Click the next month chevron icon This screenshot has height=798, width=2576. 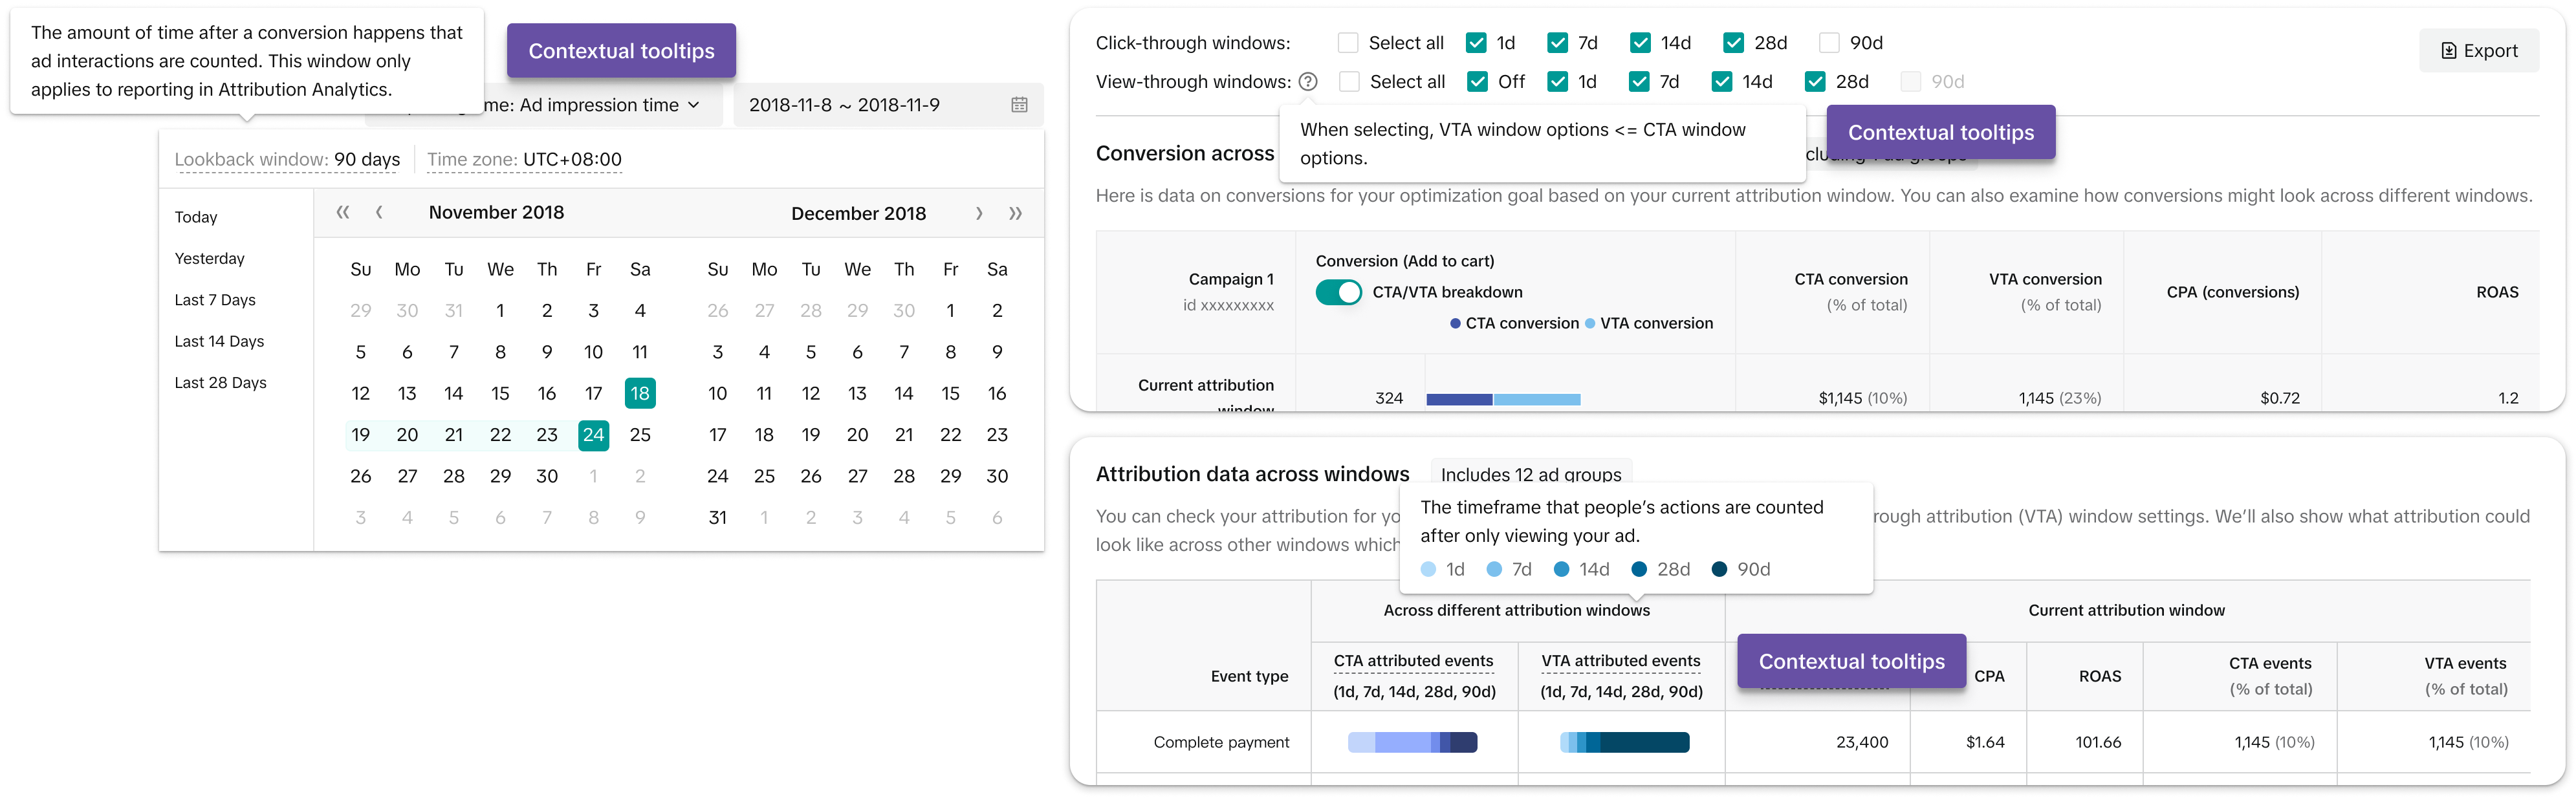[979, 214]
